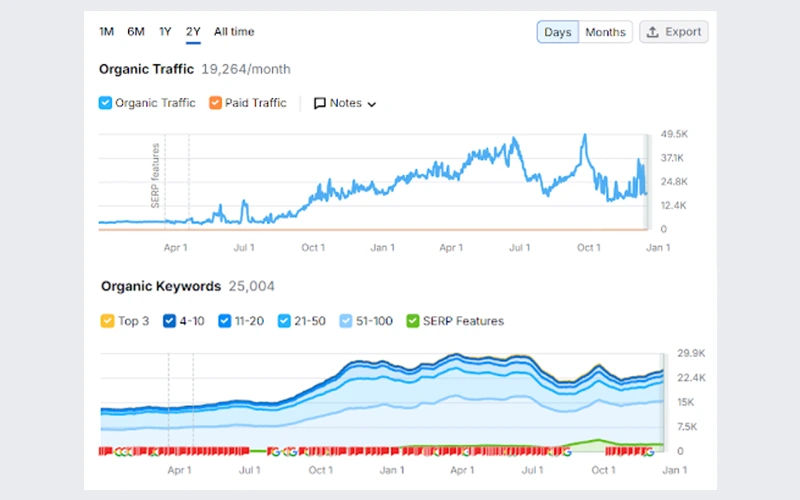Click the Notes speech bubble icon

click(x=320, y=103)
